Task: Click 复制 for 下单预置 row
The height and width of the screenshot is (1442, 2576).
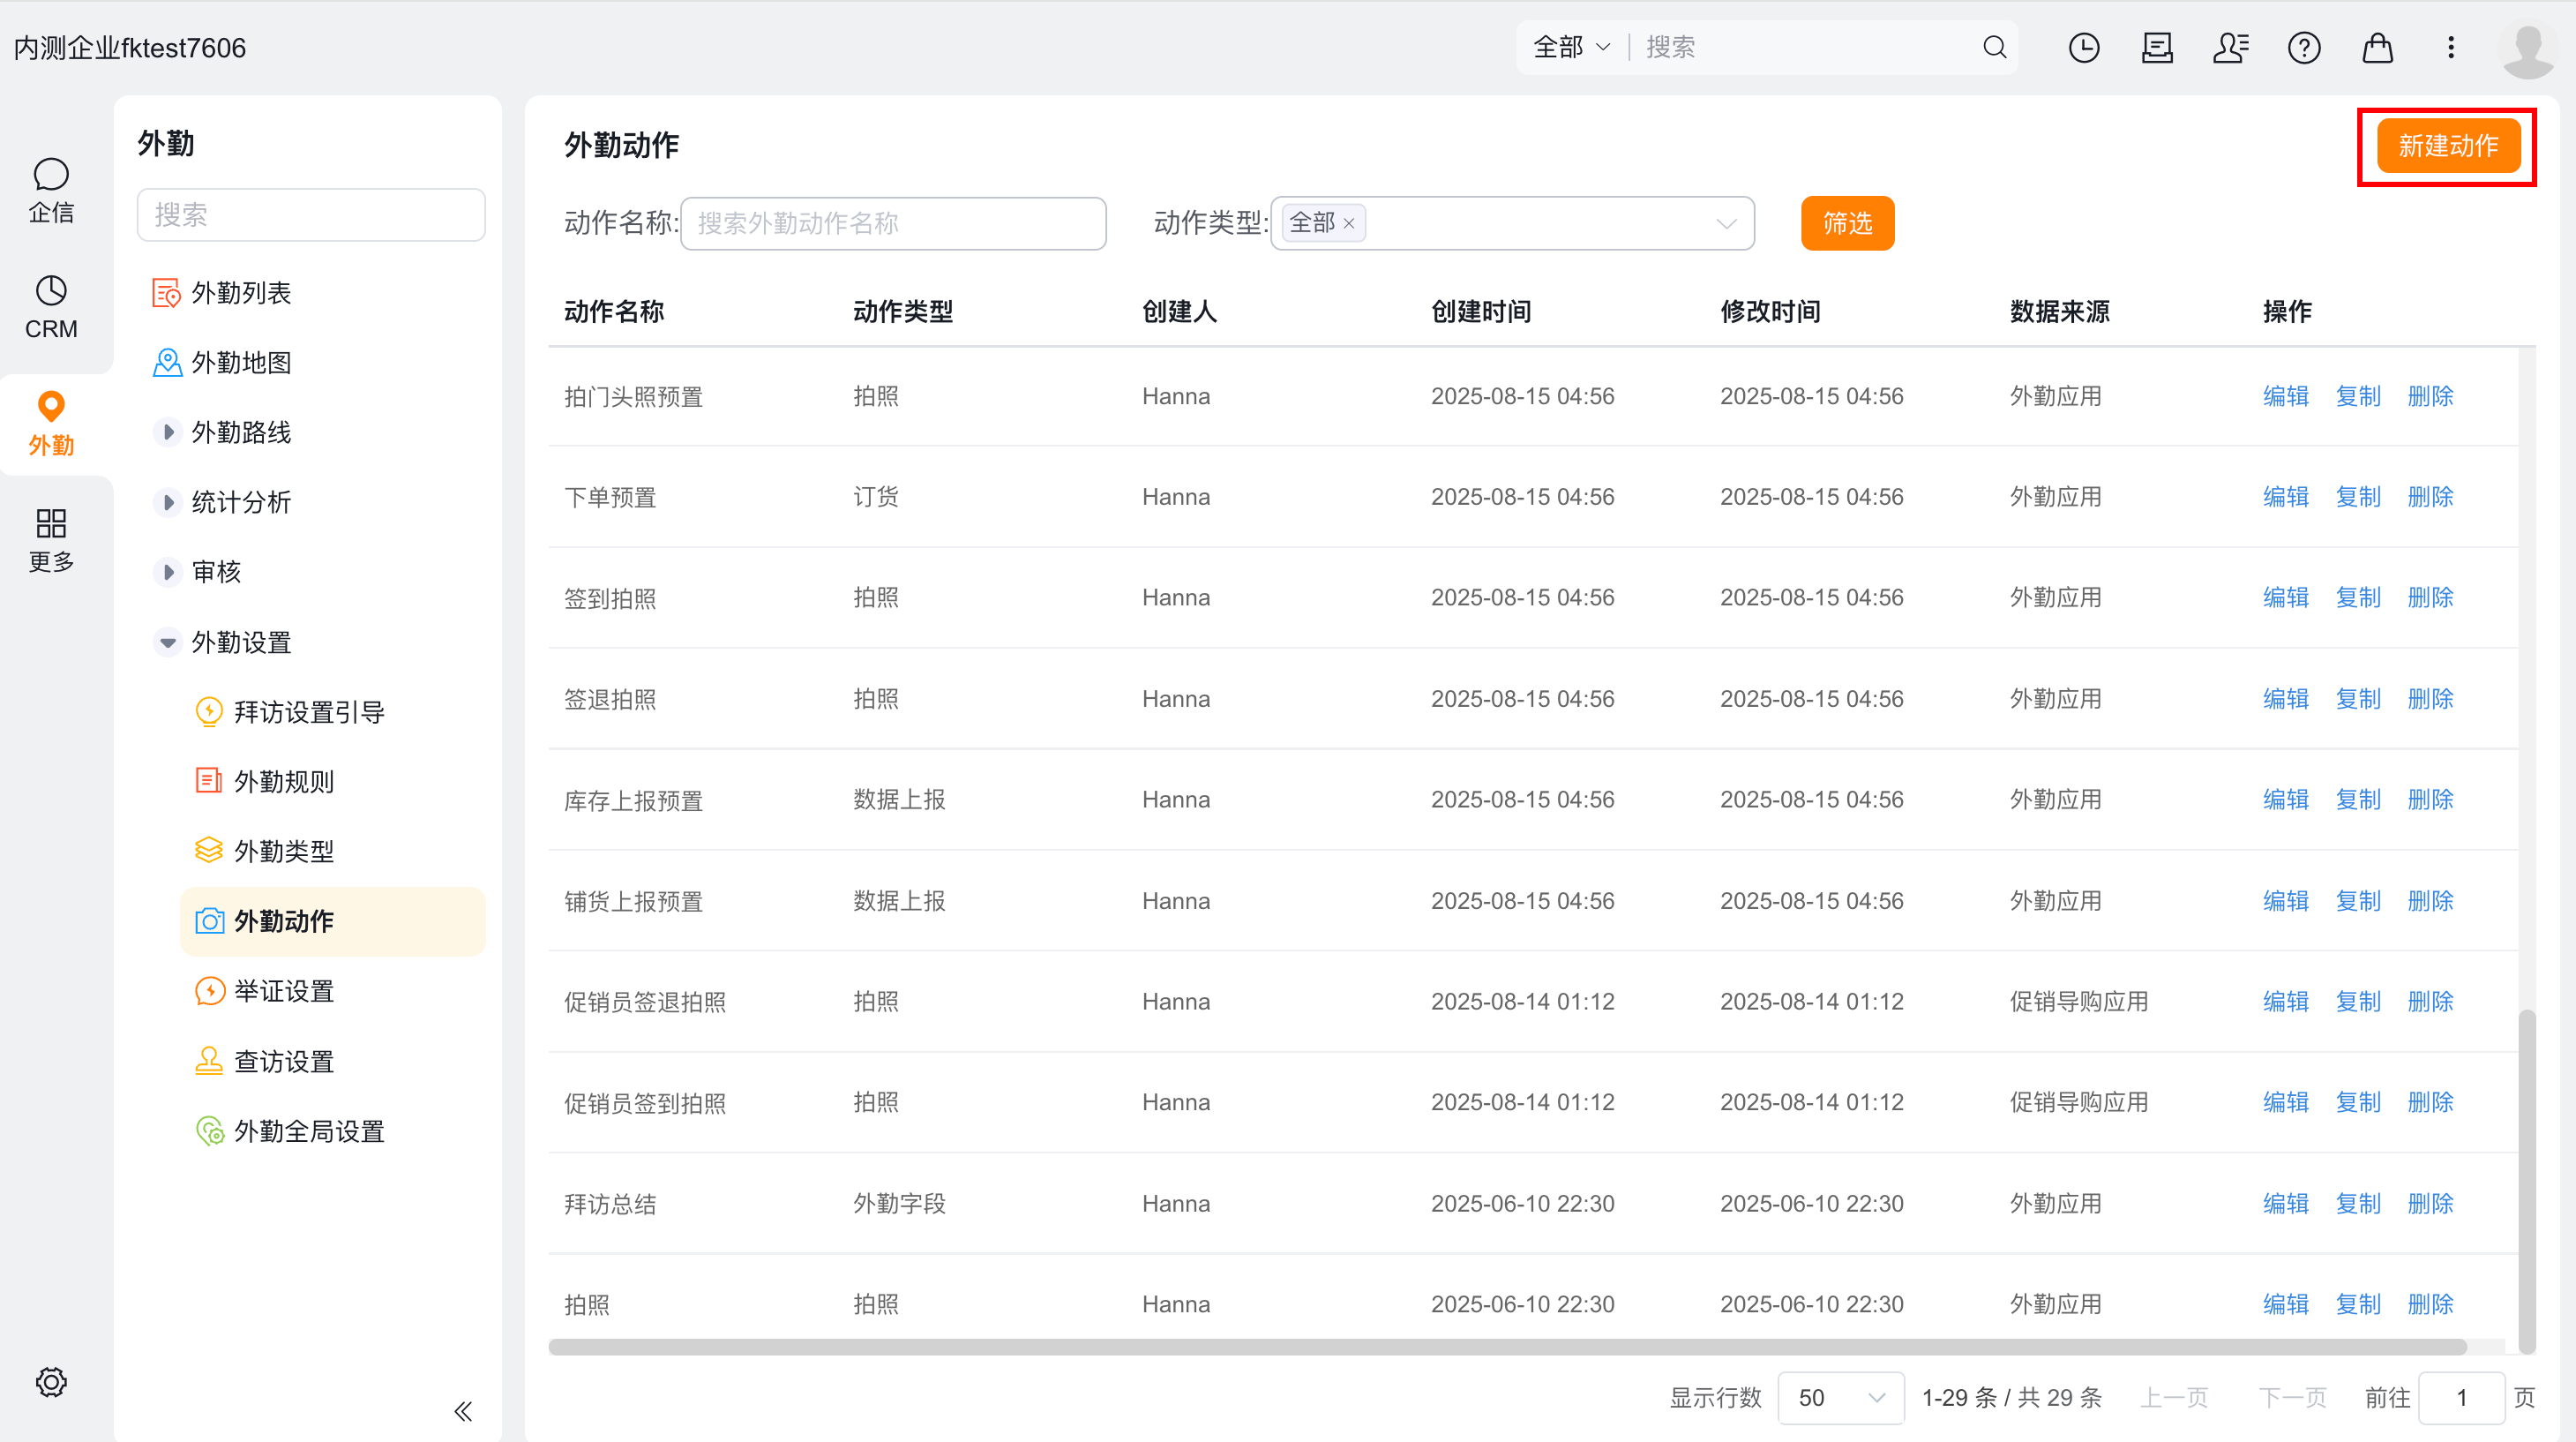Action: pyautogui.click(x=2358, y=497)
